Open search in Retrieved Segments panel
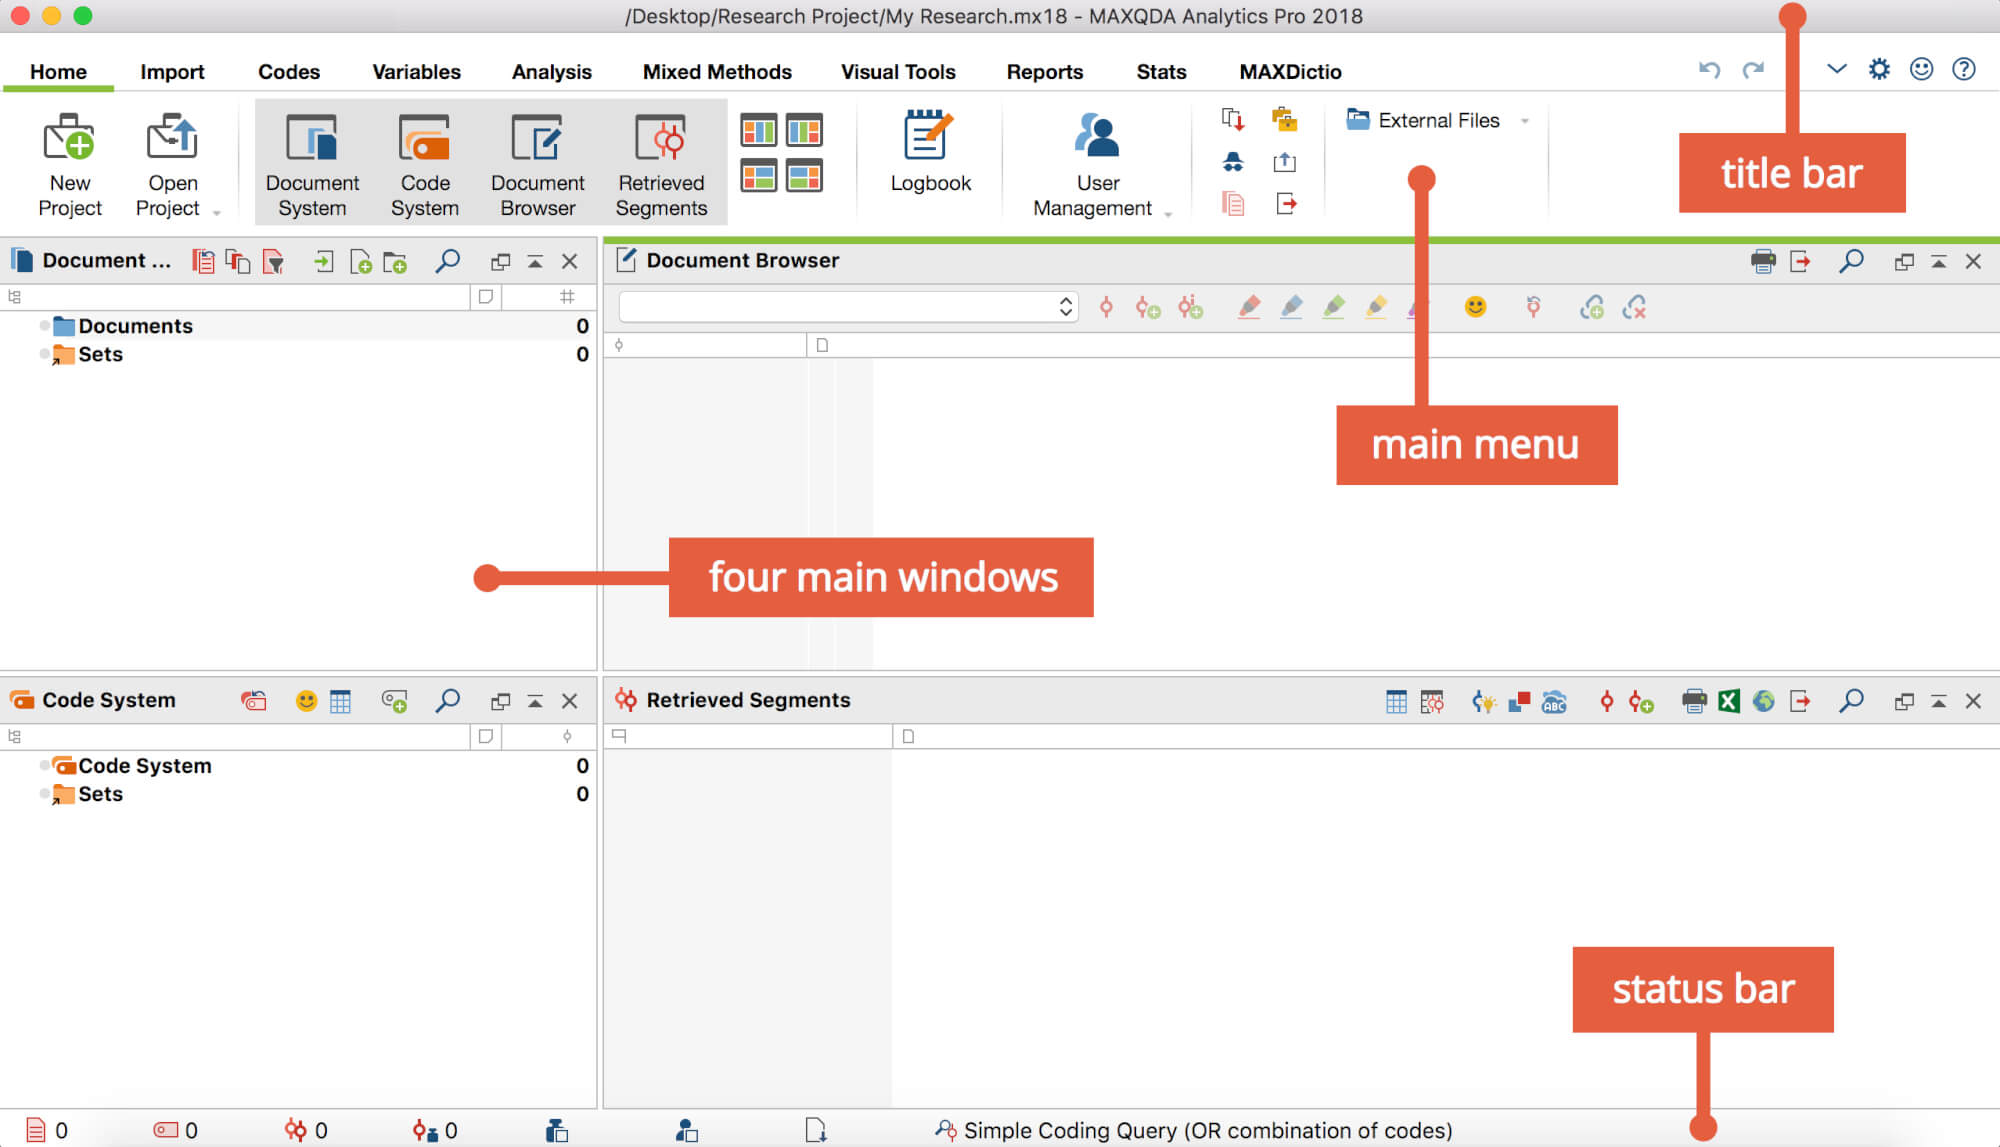 [x=1851, y=700]
